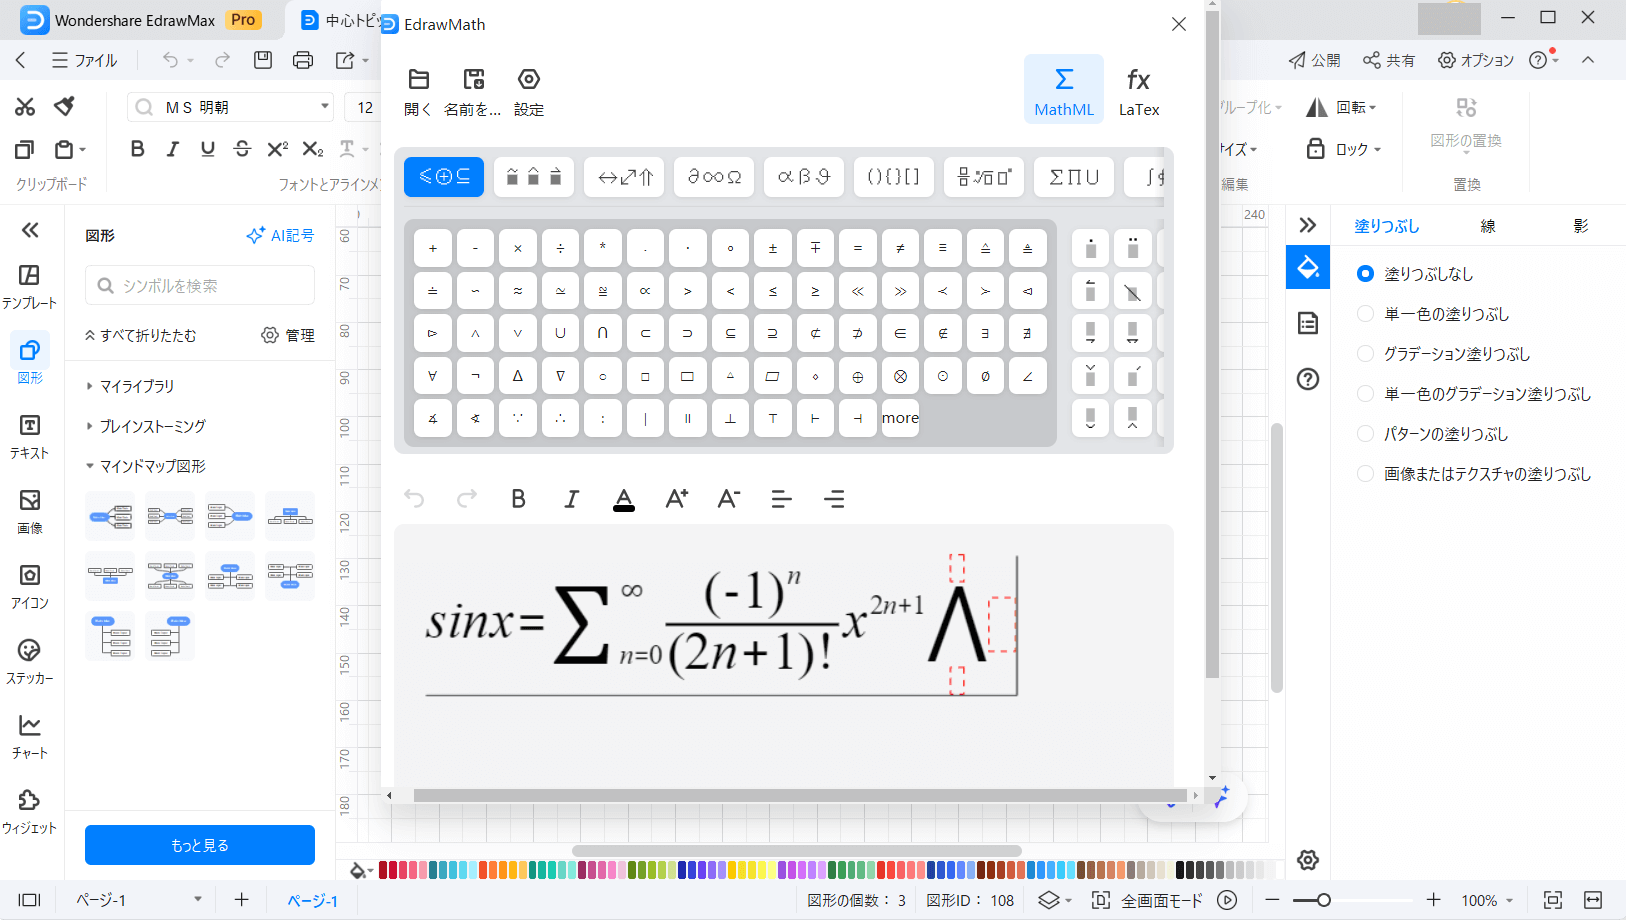
Task: Select グラデーション塗りつぶし radio option
Action: [x=1365, y=353]
